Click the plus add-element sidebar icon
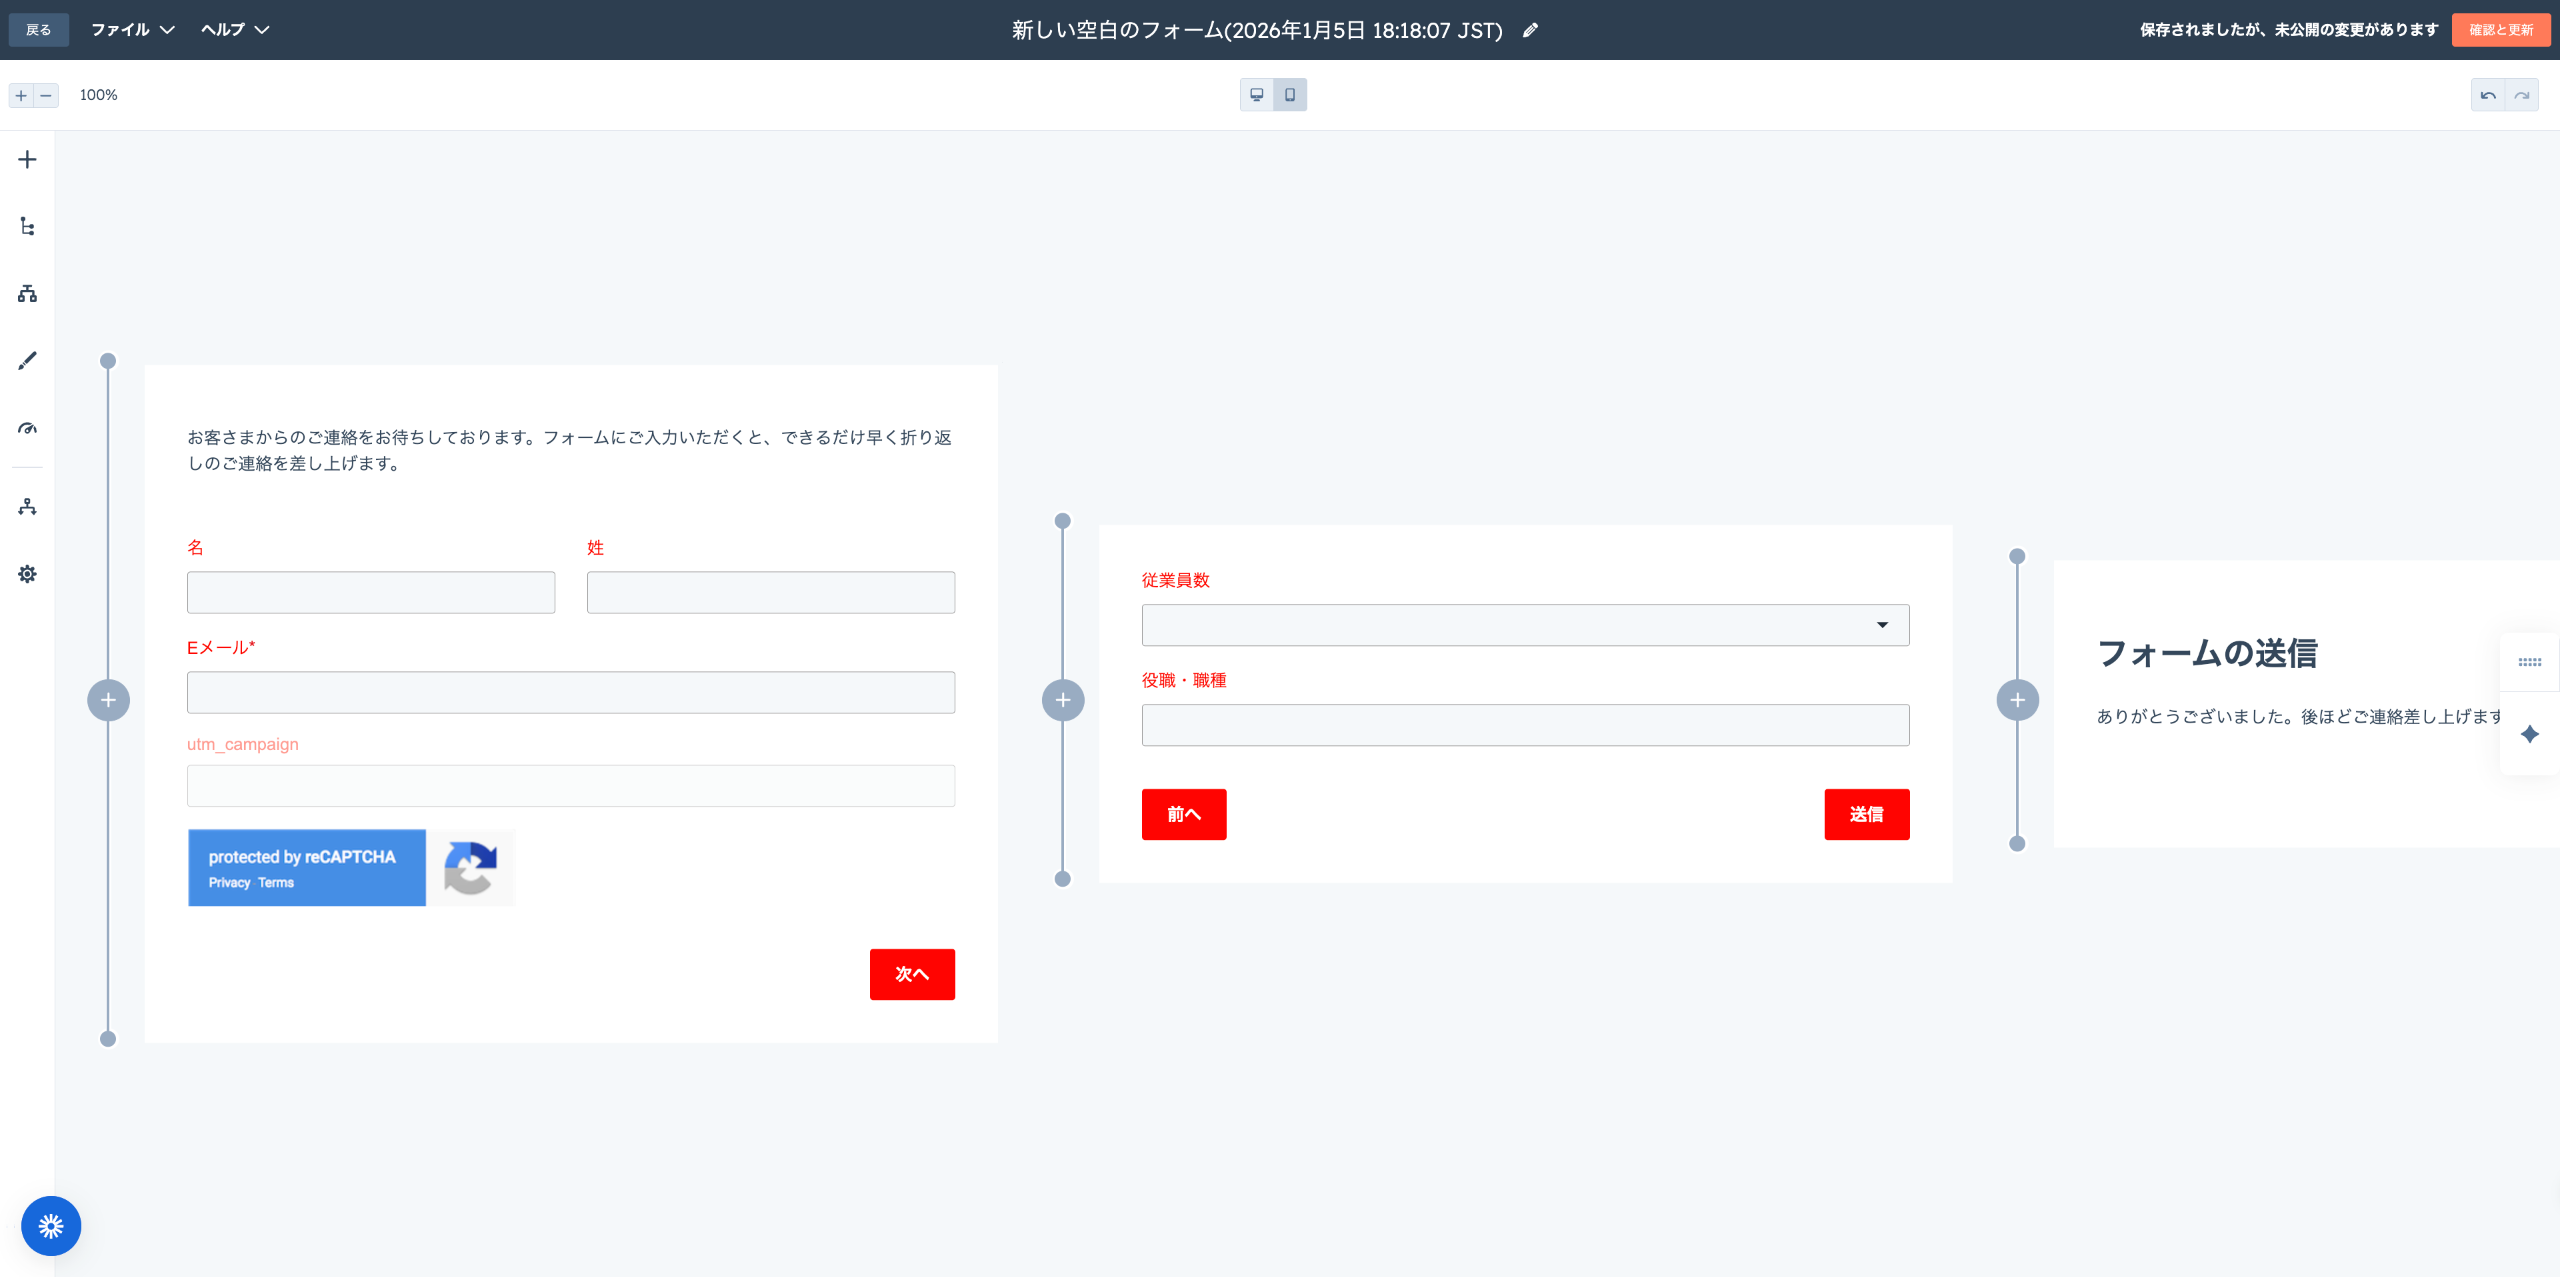Viewport: 2560px width, 1277px height. (x=27, y=160)
